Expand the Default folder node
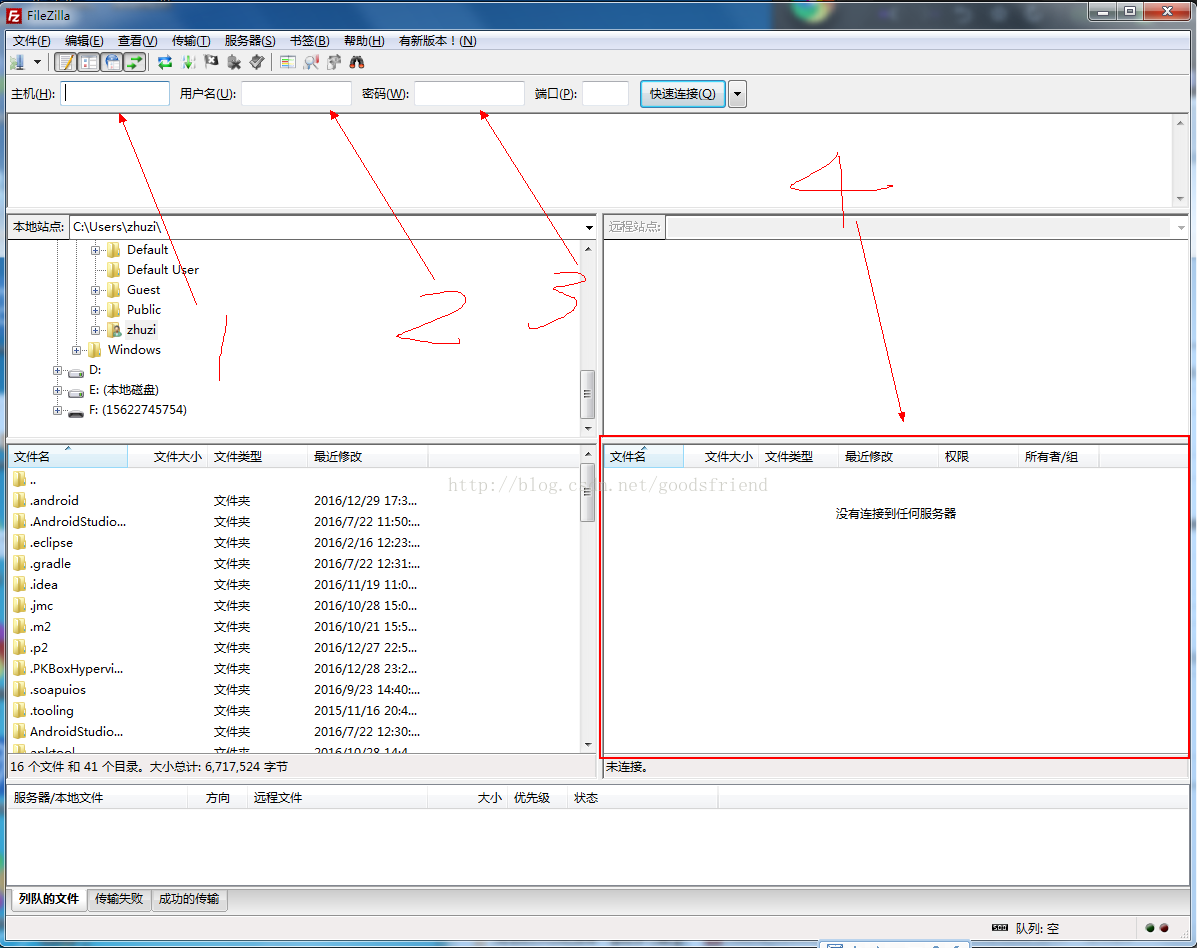 [95, 250]
